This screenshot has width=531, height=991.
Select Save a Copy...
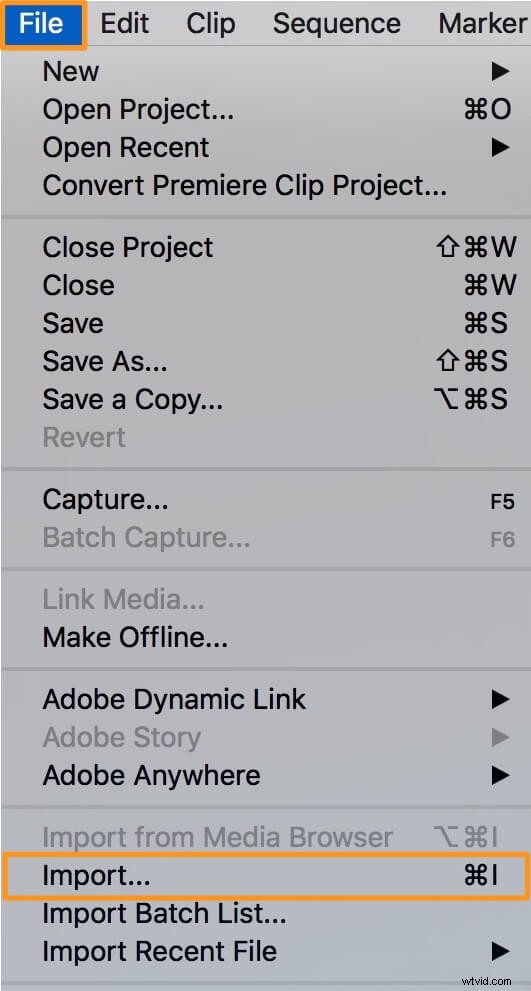[266, 399]
